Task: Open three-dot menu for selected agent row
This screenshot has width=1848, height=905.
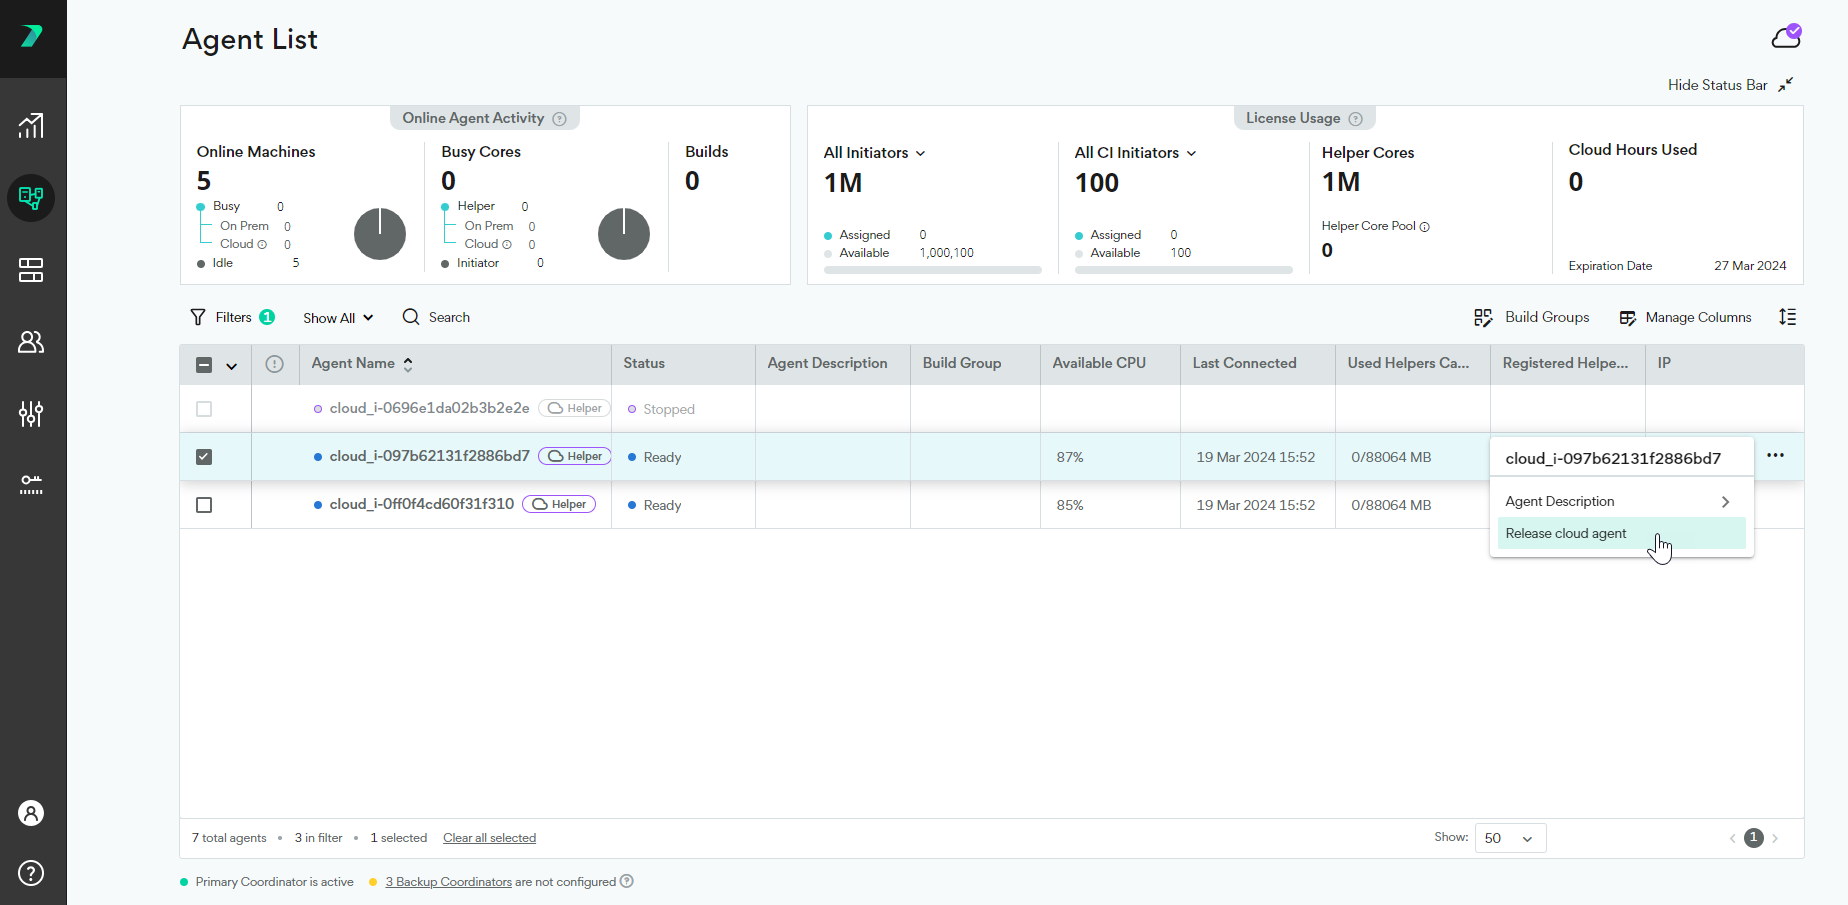Action: (1775, 456)
